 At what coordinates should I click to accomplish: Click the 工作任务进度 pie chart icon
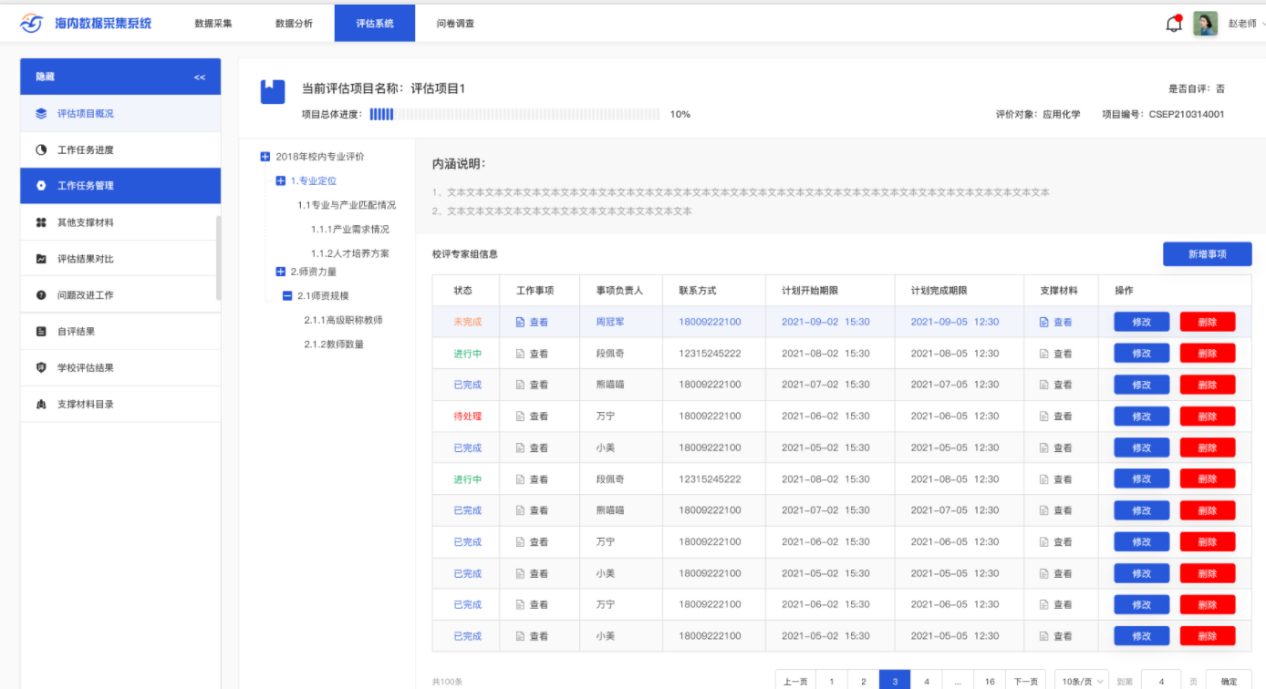pos(41,150)
